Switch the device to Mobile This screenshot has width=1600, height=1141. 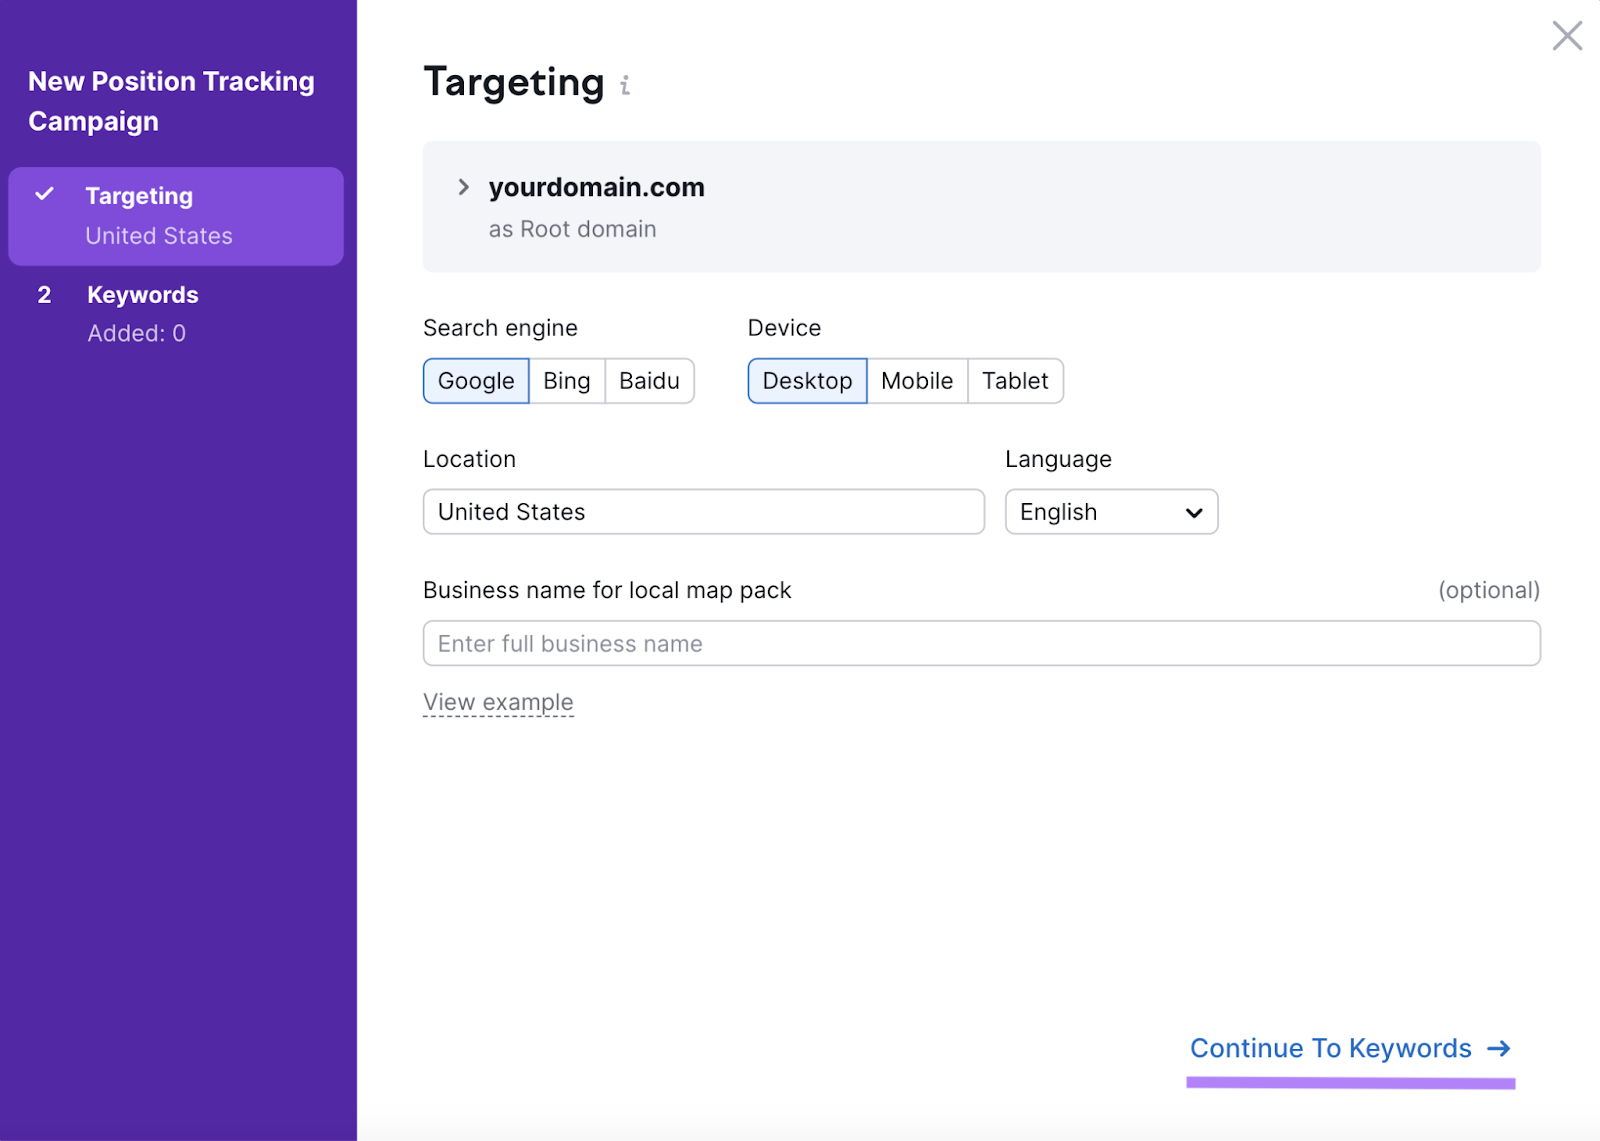tap(916, 381)
